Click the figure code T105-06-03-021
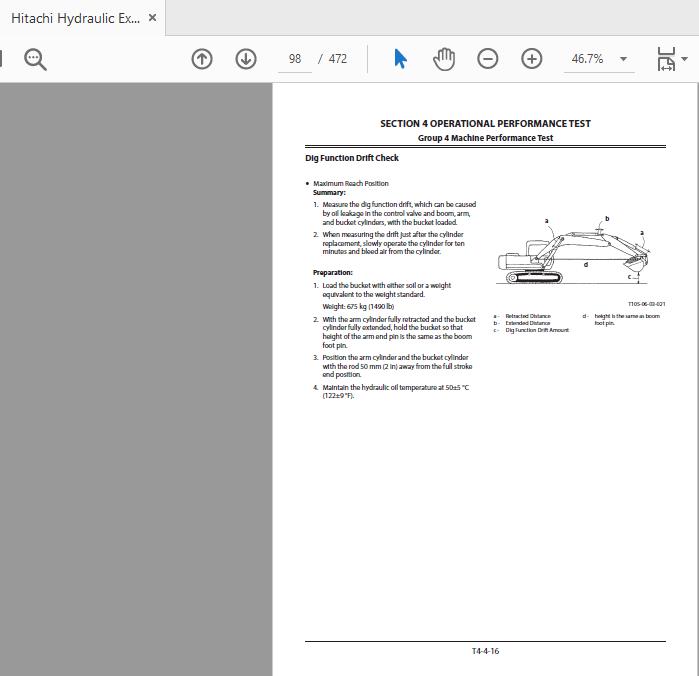 (x=646, y=304)
